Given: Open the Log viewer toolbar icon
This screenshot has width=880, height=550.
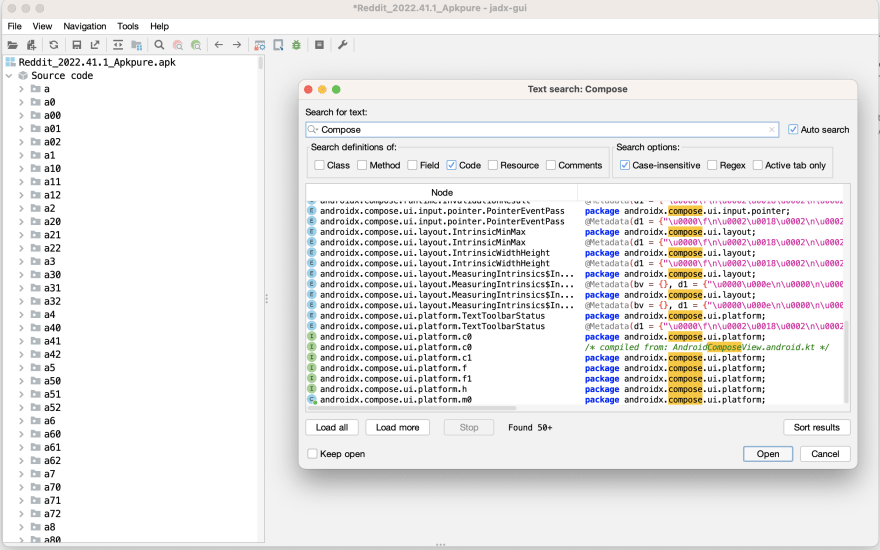Looking at the screenshot, I should point(319,45).
